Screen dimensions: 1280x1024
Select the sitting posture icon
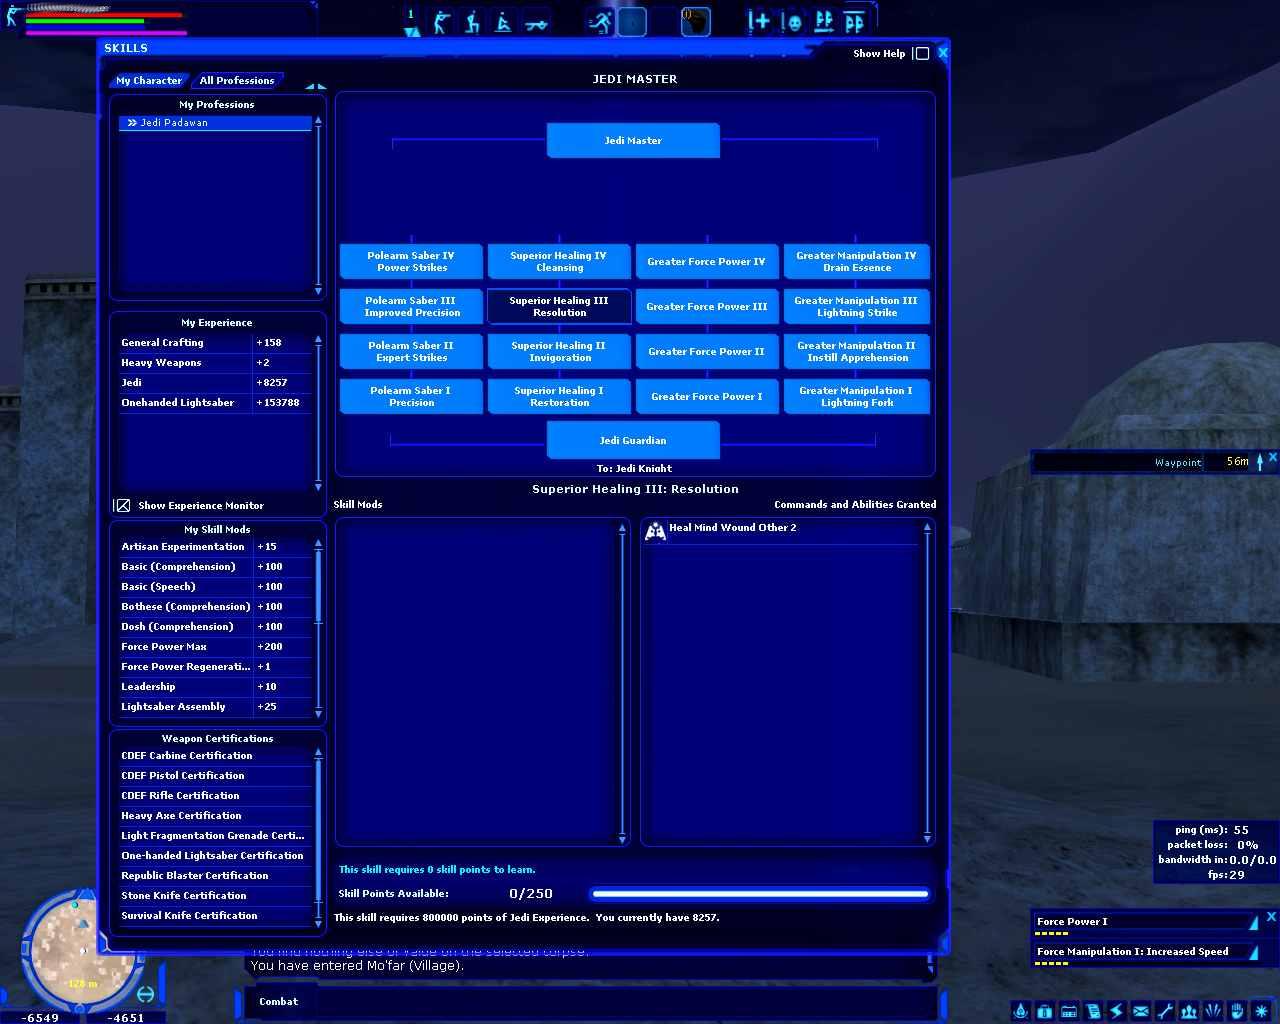click(504, 21)
